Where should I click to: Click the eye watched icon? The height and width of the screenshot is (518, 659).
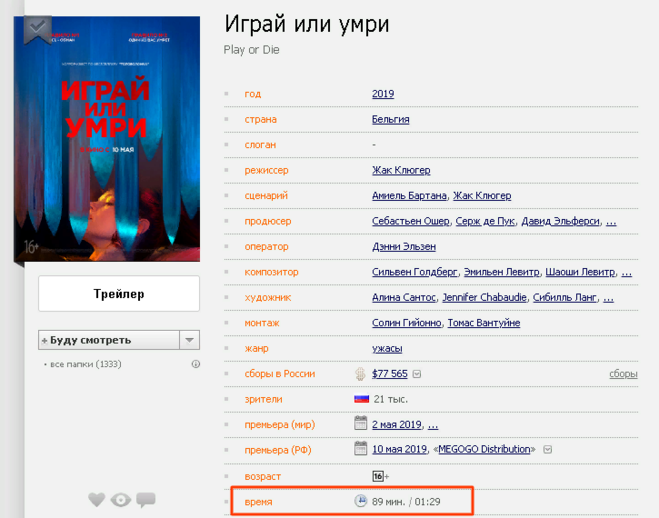(121, 499)
